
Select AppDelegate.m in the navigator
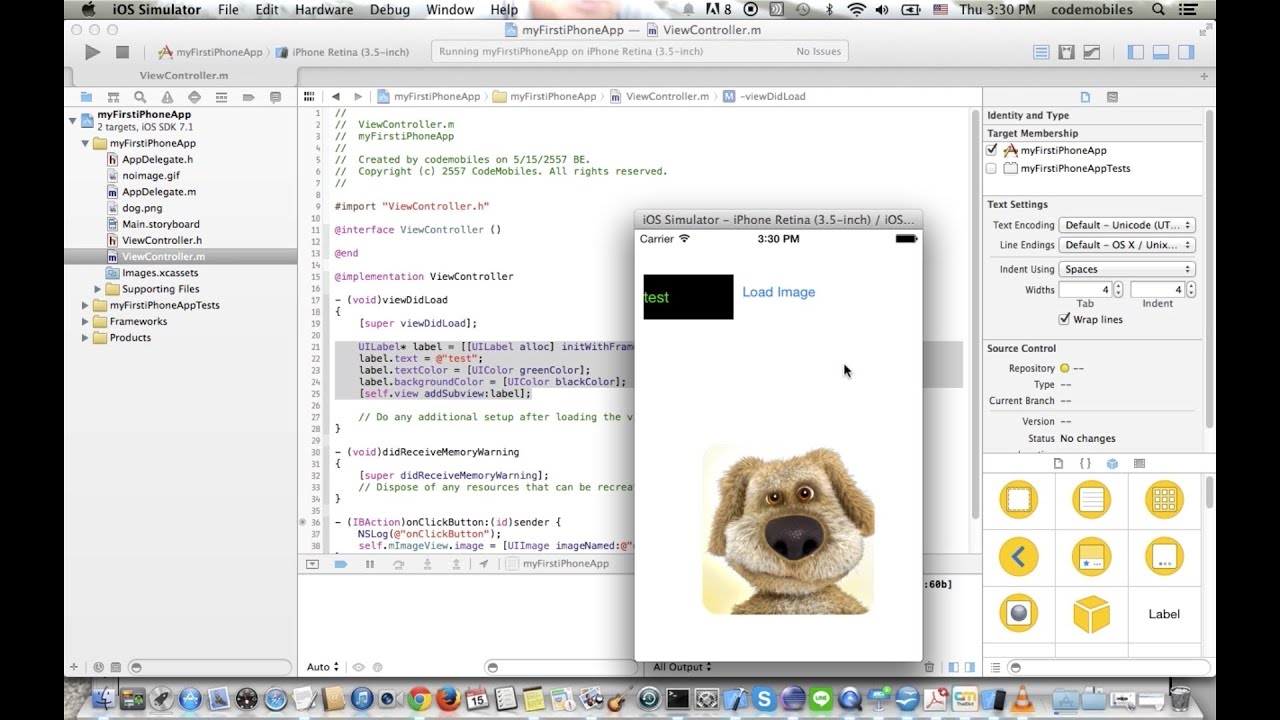point(158,192)
